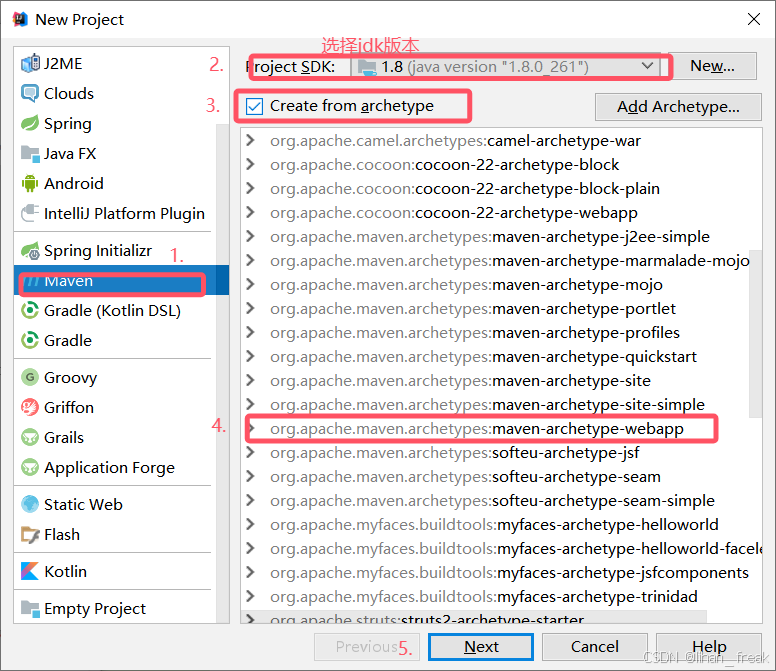Screen dimensions: 776x671
Task: Click the project type list scrollbar
Action: point(222,374)
